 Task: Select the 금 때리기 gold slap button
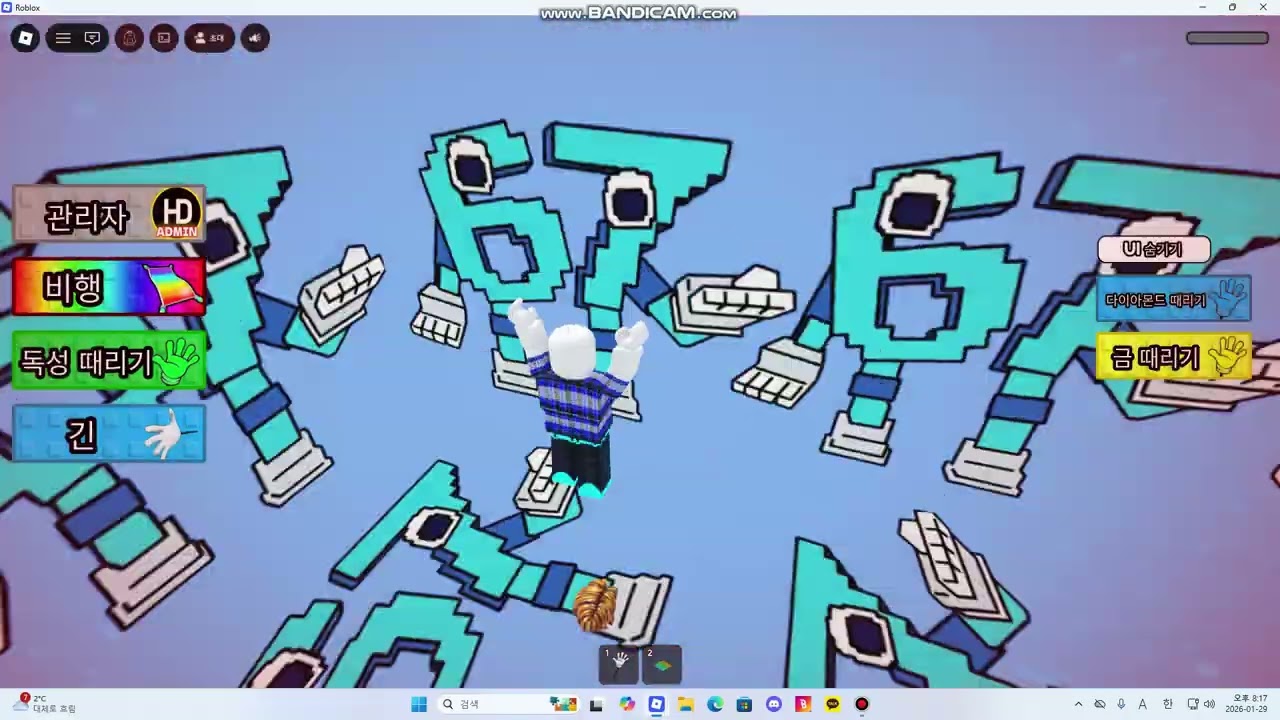1173,357
